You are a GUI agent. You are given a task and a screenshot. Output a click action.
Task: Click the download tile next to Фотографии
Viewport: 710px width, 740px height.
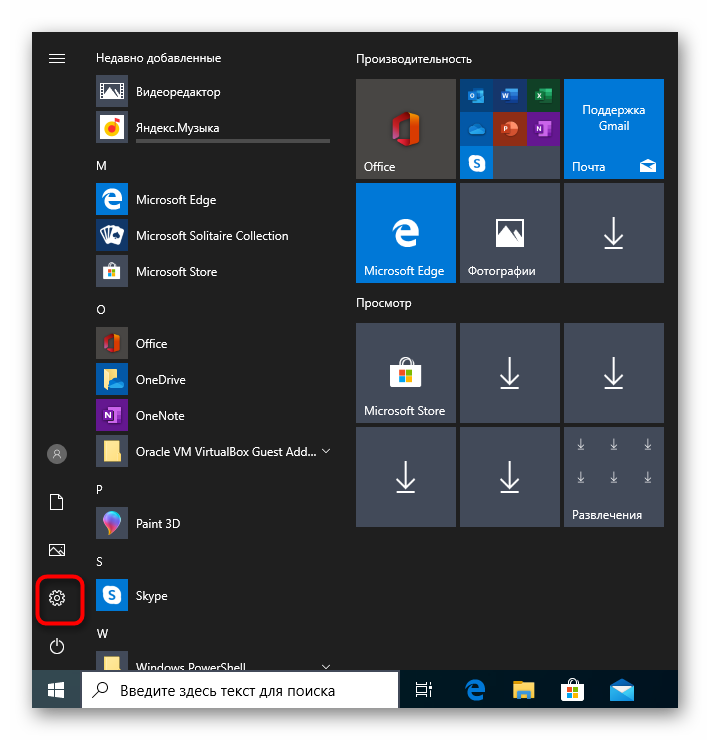click(614, 233)
